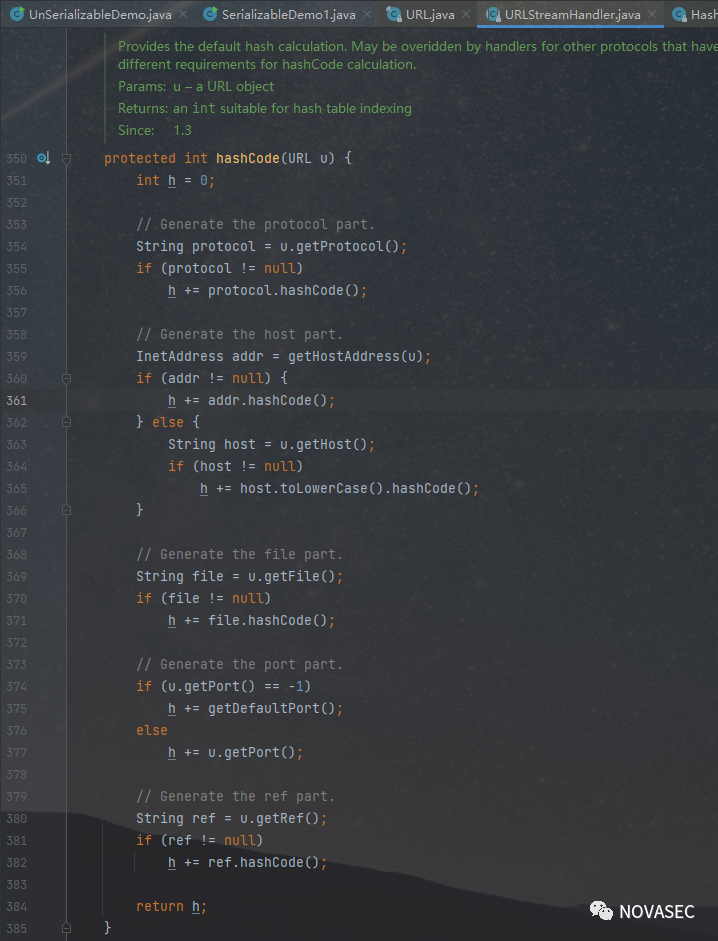Click the Javadoc 'Params: u – a URL object' line
Screen dimensions: 718x941
(196, 86)
